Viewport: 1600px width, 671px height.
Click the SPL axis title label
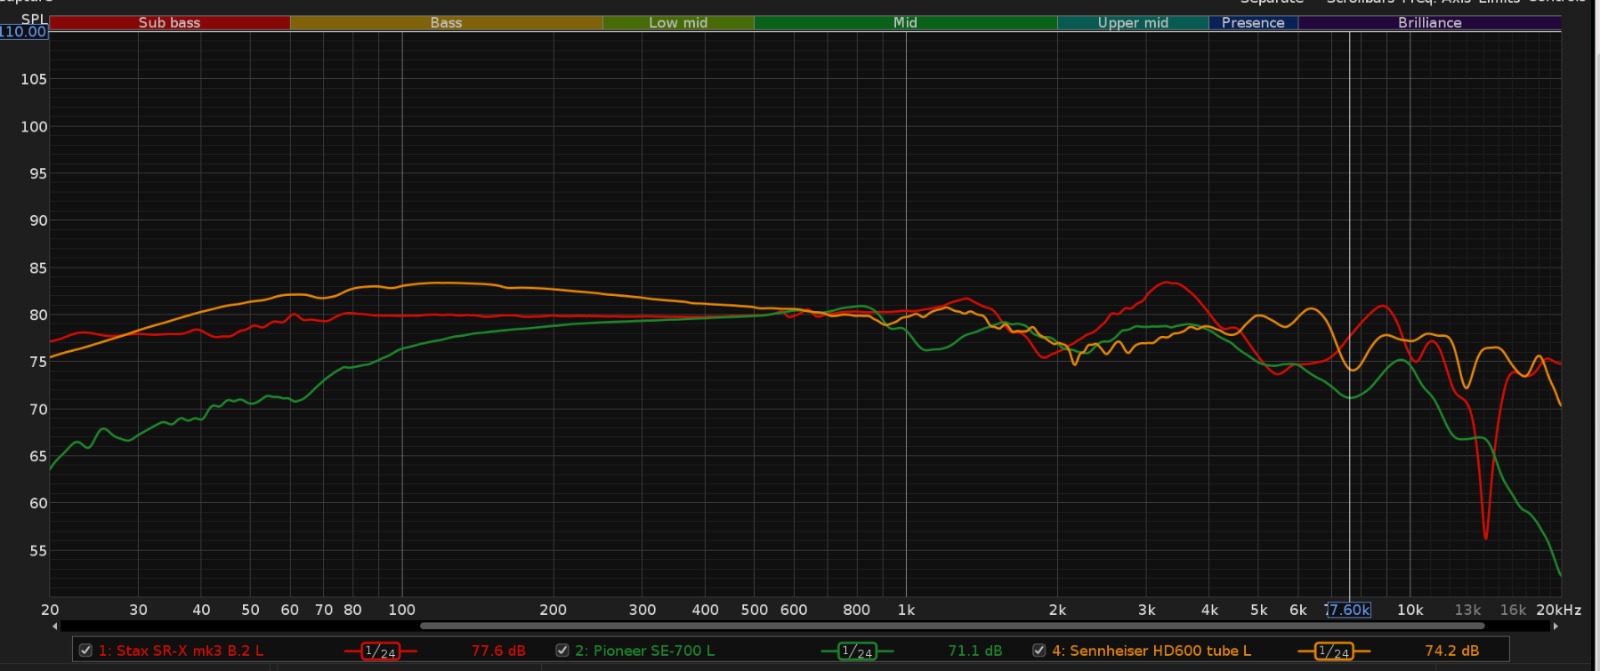(x=34, y=19)
